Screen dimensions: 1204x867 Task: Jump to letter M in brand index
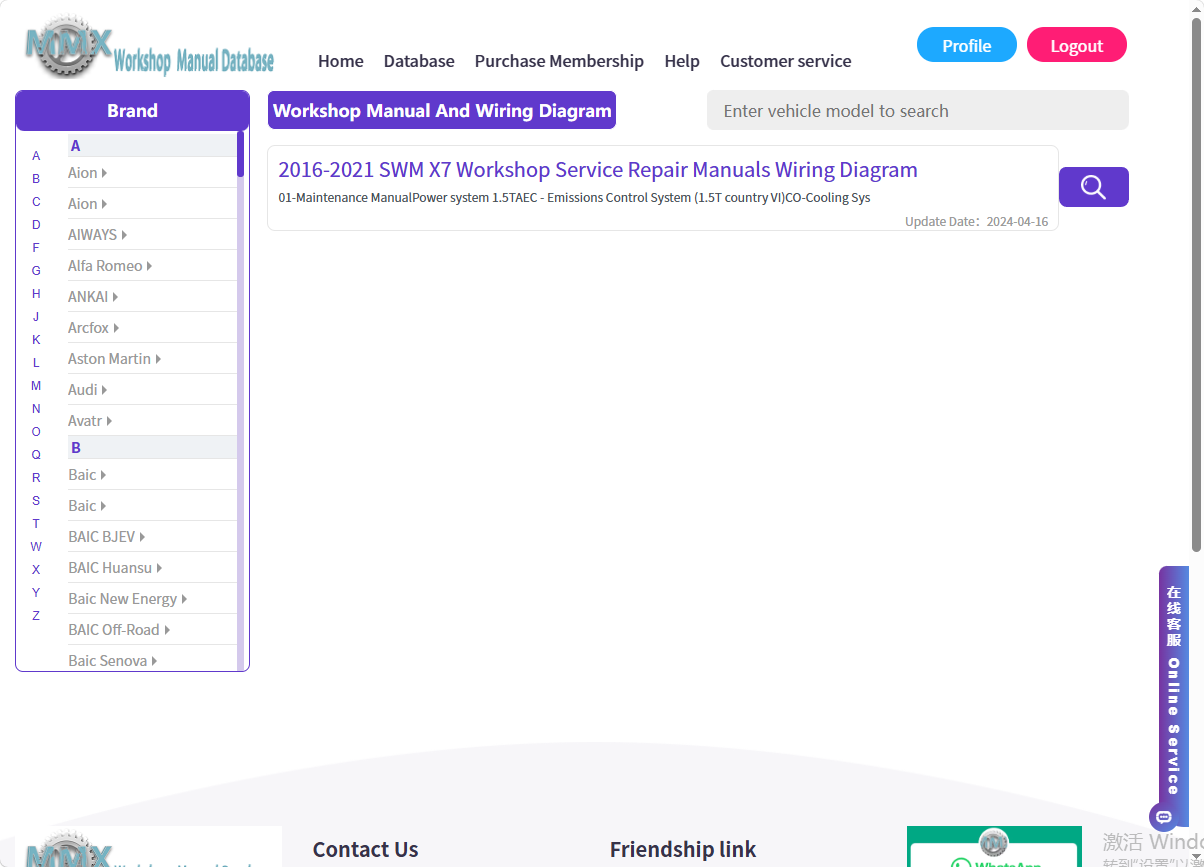[36, 386]
